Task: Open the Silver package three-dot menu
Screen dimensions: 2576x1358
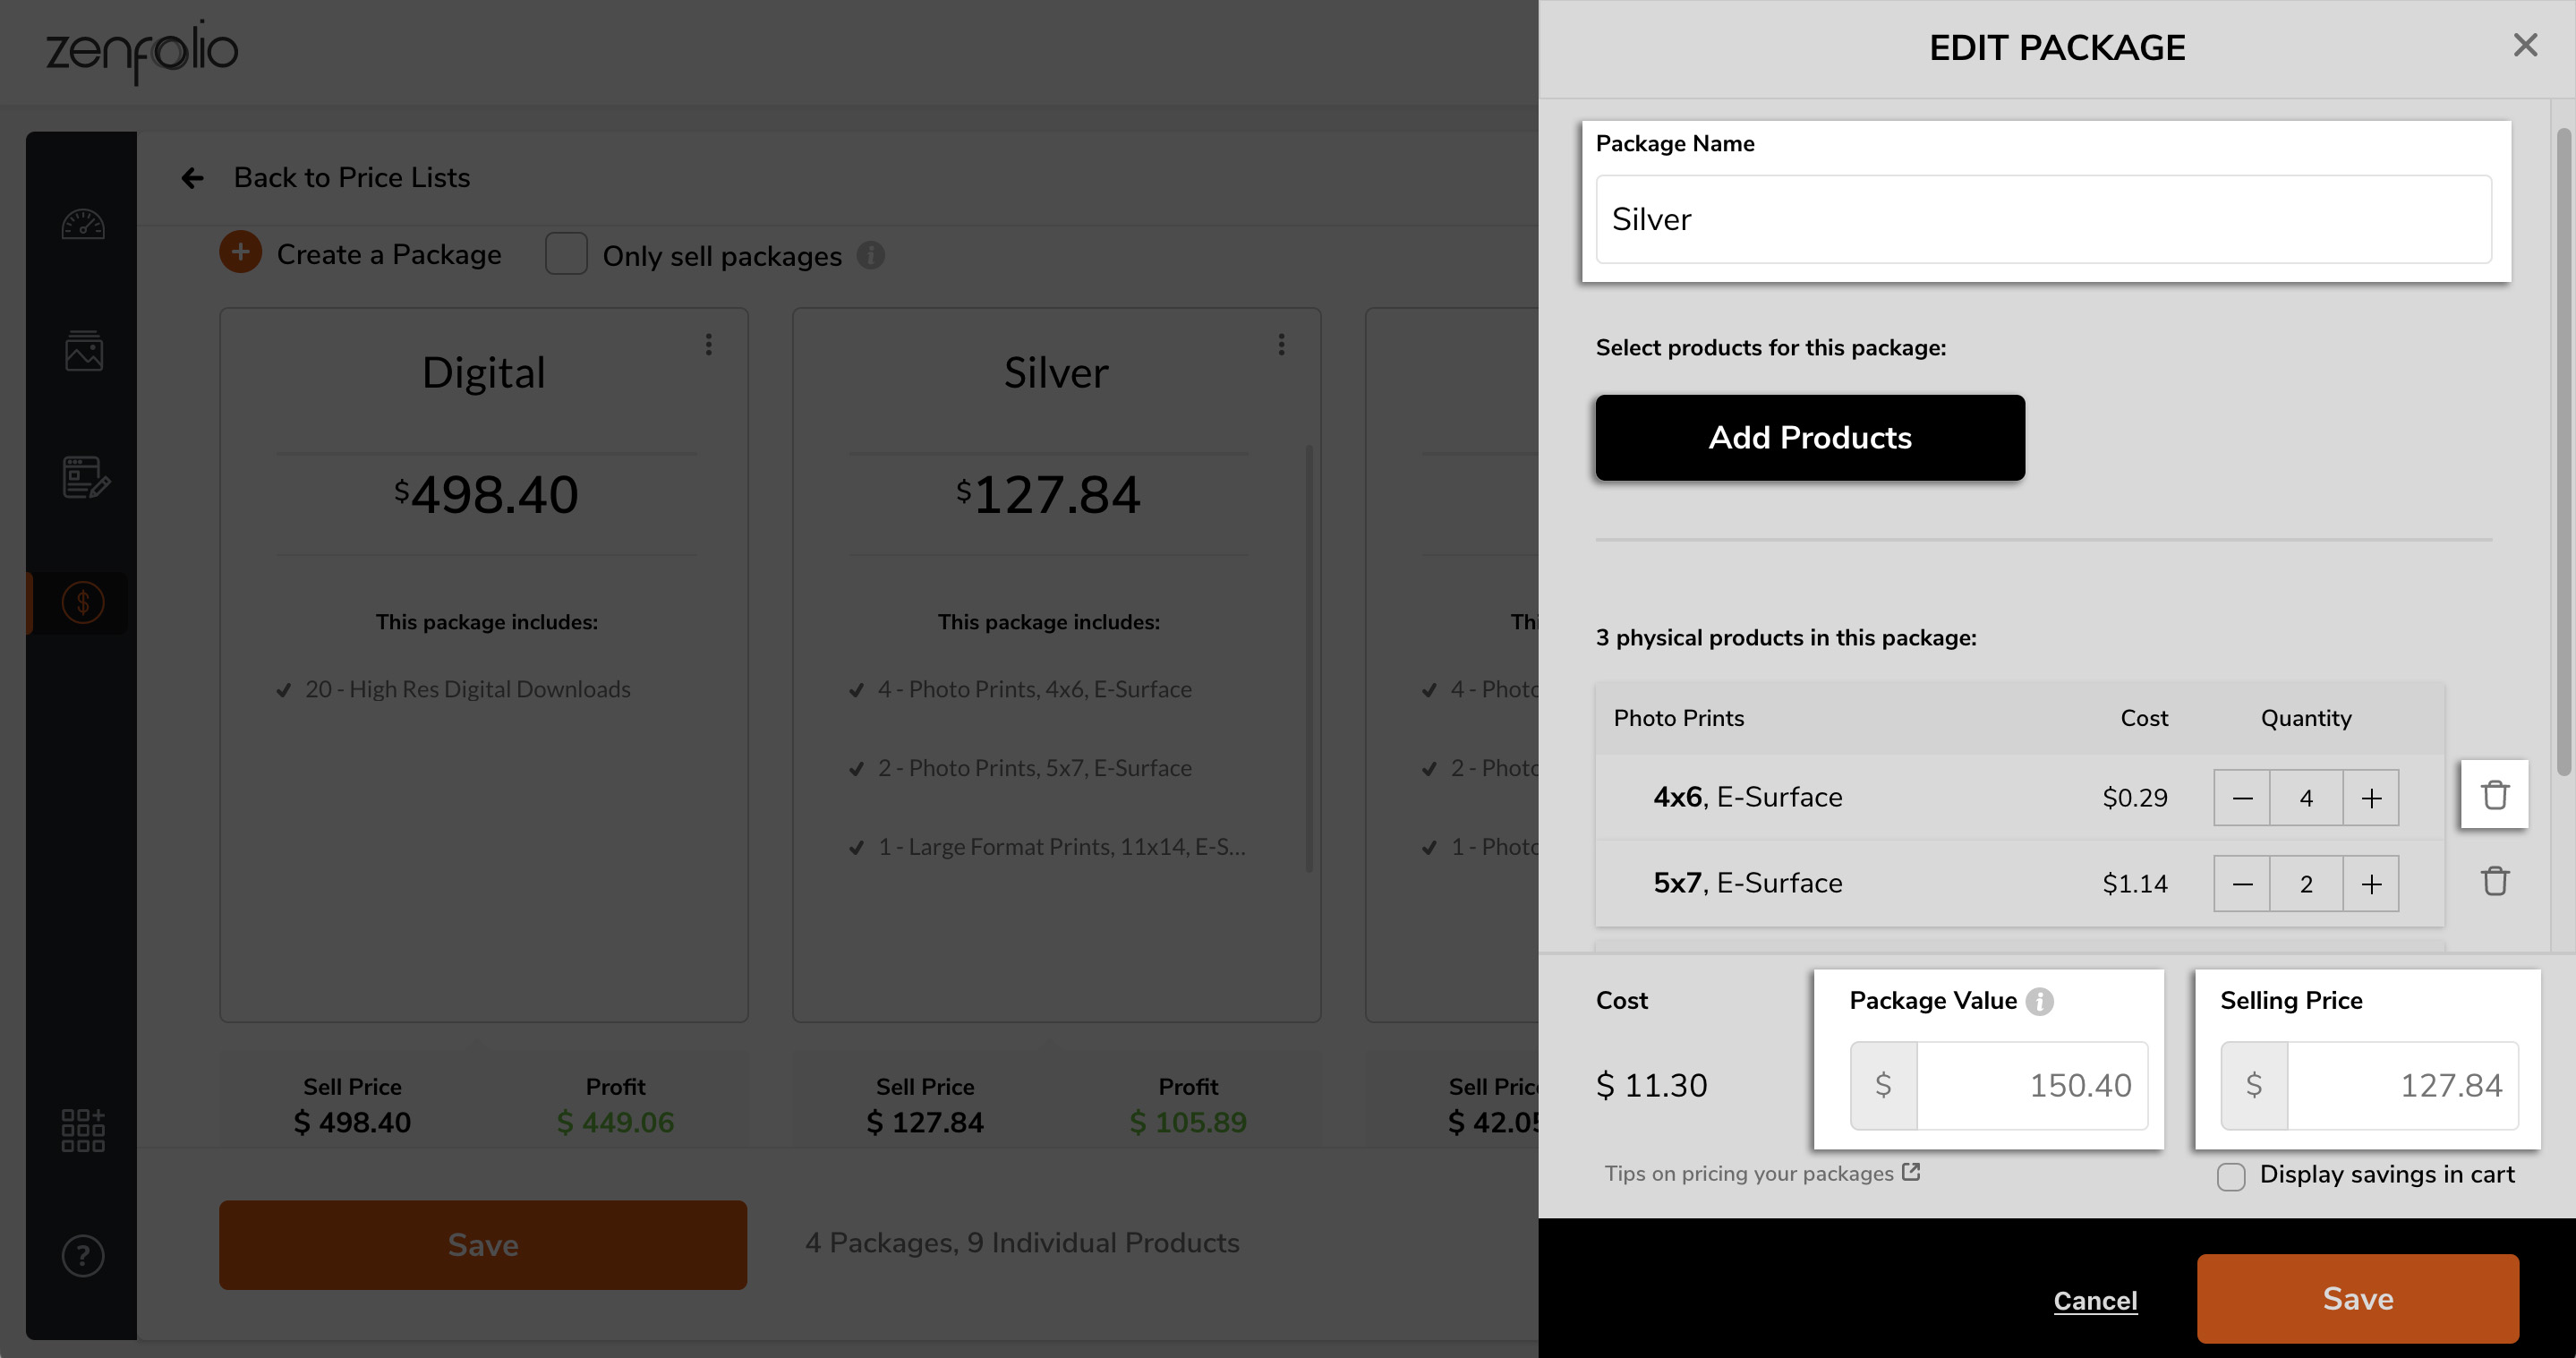Action: click(x=1281, y=345)
